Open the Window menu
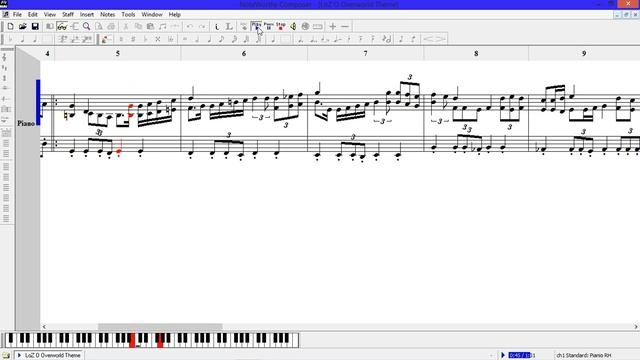 [x=152, y=14]
